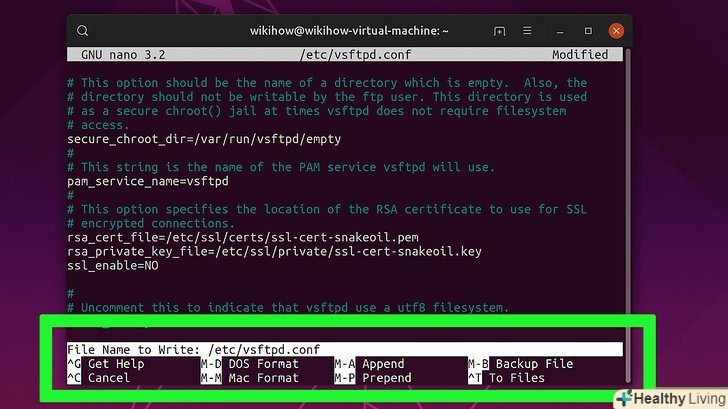Click the M-B Backup File shortcut
728x409 pixels.
click(x=520, y=364)
